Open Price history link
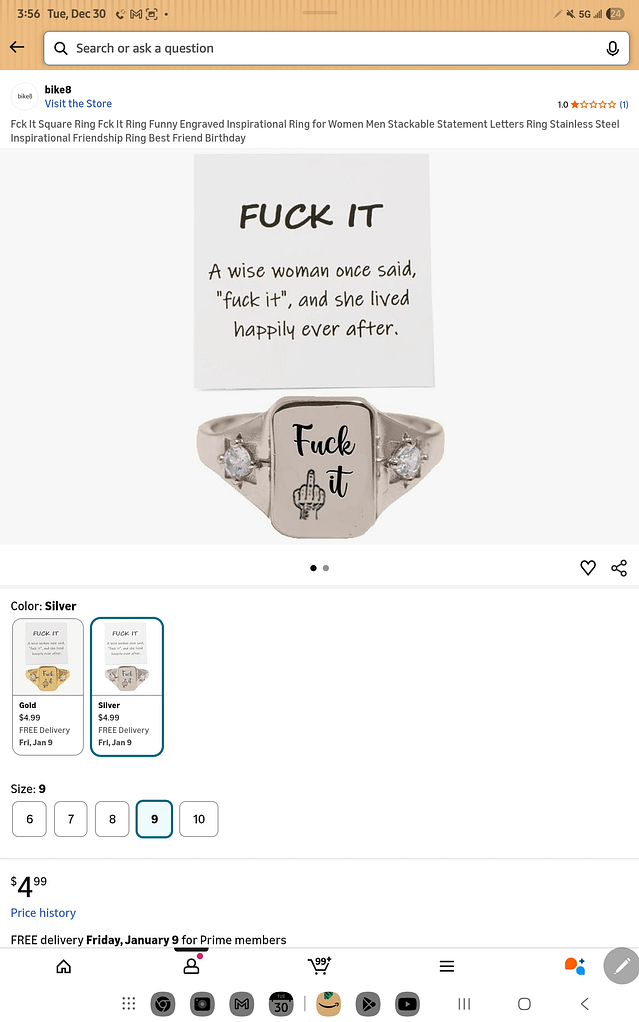The image size is (639, 1022). pos(43,912)
